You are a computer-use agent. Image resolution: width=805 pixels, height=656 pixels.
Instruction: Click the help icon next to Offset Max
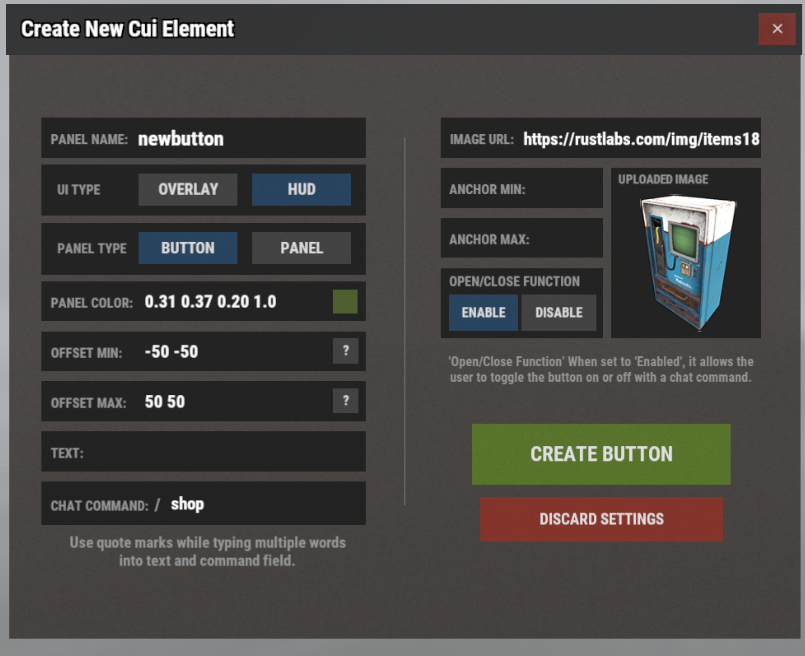tap(345, 401)
